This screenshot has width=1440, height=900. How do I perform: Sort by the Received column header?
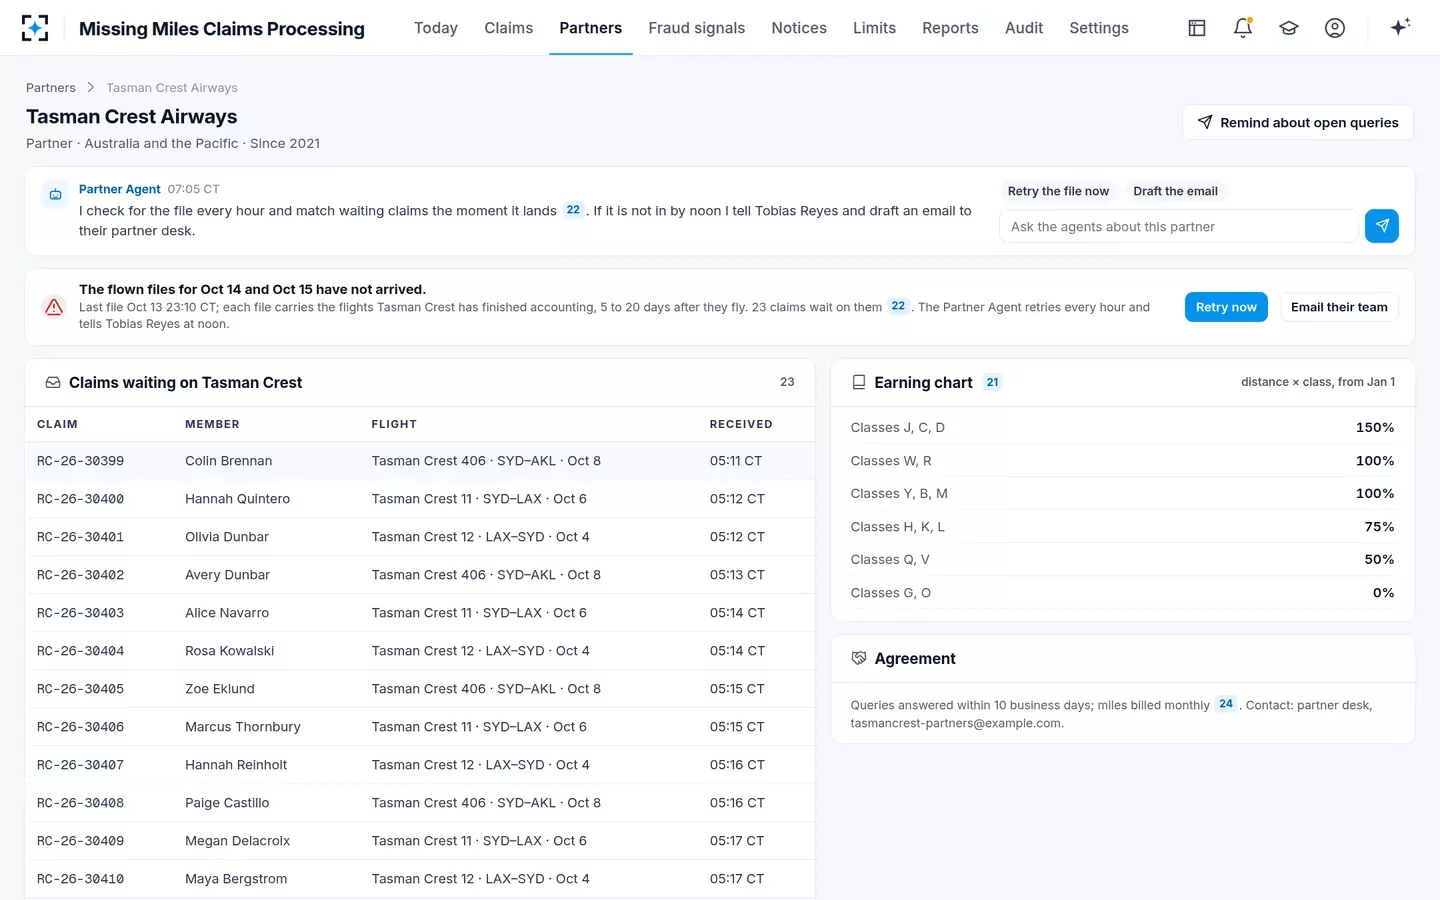741,424
